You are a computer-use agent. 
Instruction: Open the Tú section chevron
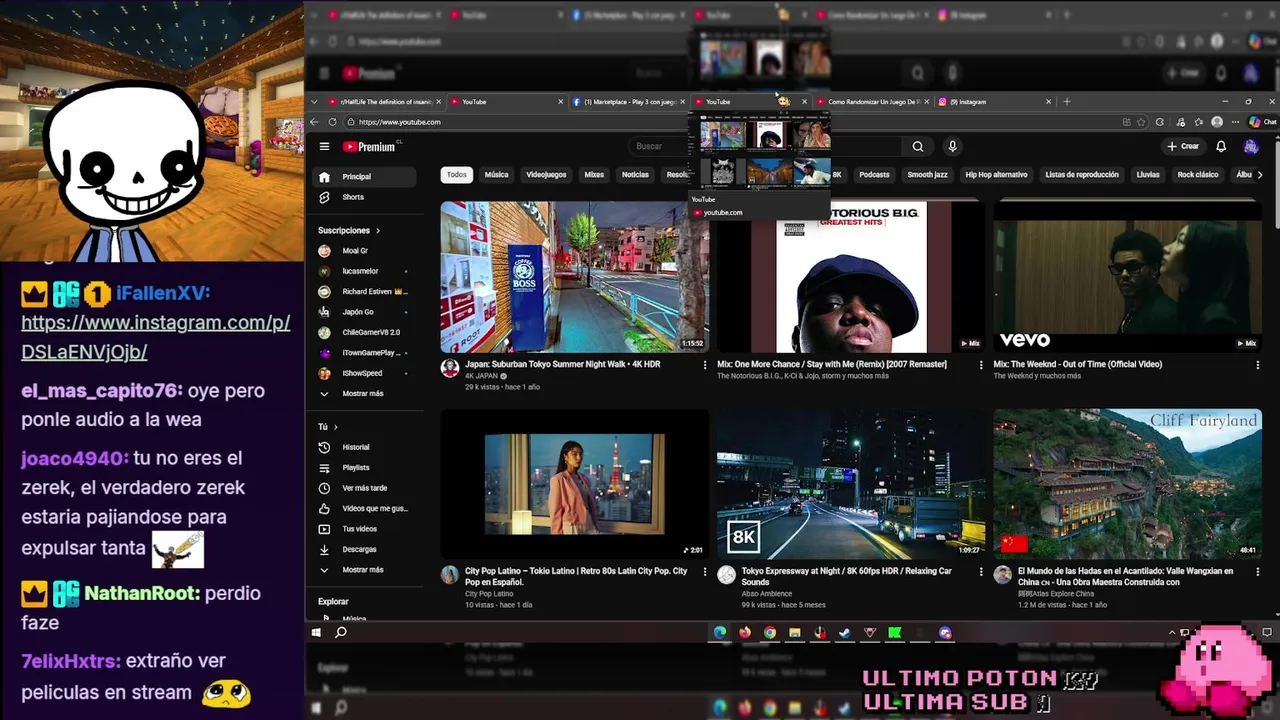[336, 427]
